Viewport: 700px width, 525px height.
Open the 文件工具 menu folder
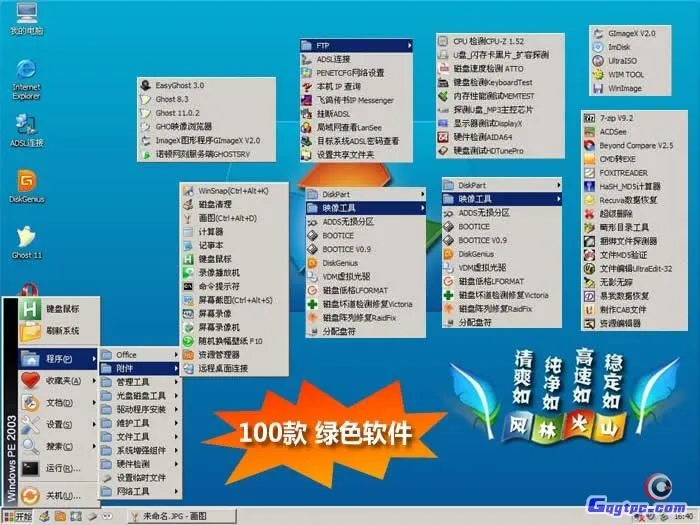140,437
